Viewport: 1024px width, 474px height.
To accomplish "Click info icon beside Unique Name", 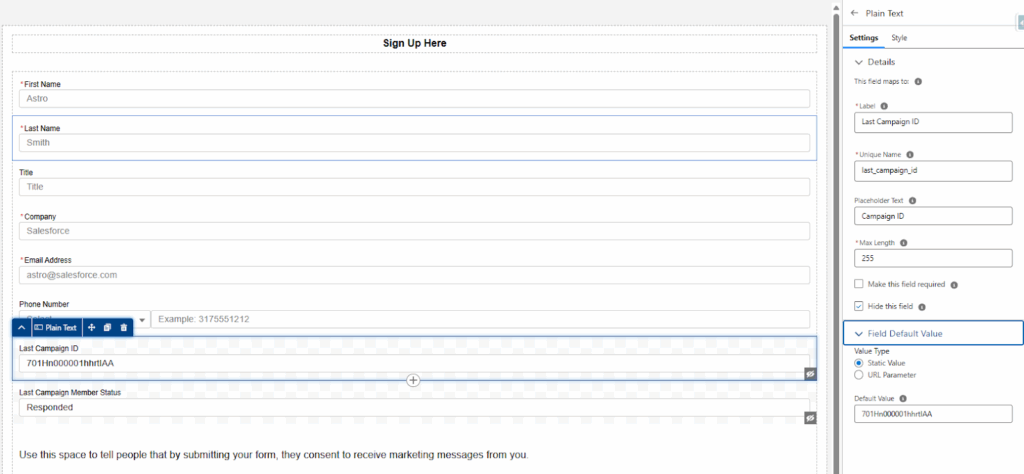I will click(910, 155).
